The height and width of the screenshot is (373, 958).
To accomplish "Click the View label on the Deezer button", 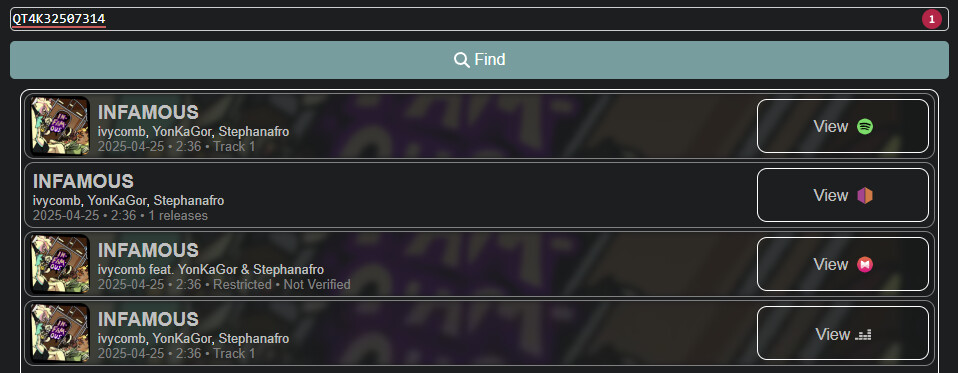I will 832,334.
